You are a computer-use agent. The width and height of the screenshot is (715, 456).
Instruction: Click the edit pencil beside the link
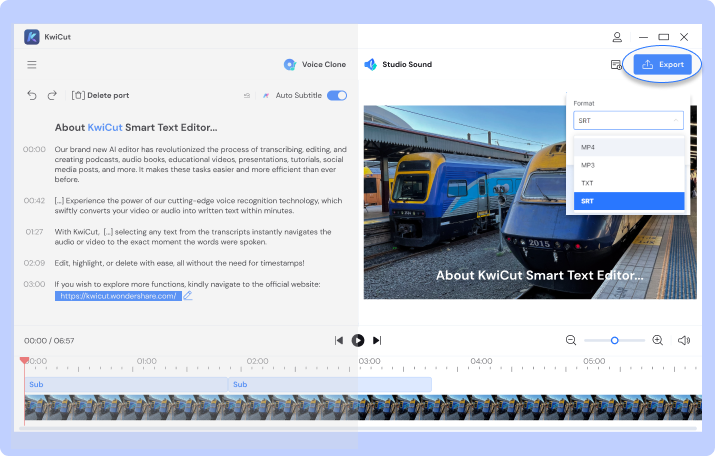pos(188,295)
